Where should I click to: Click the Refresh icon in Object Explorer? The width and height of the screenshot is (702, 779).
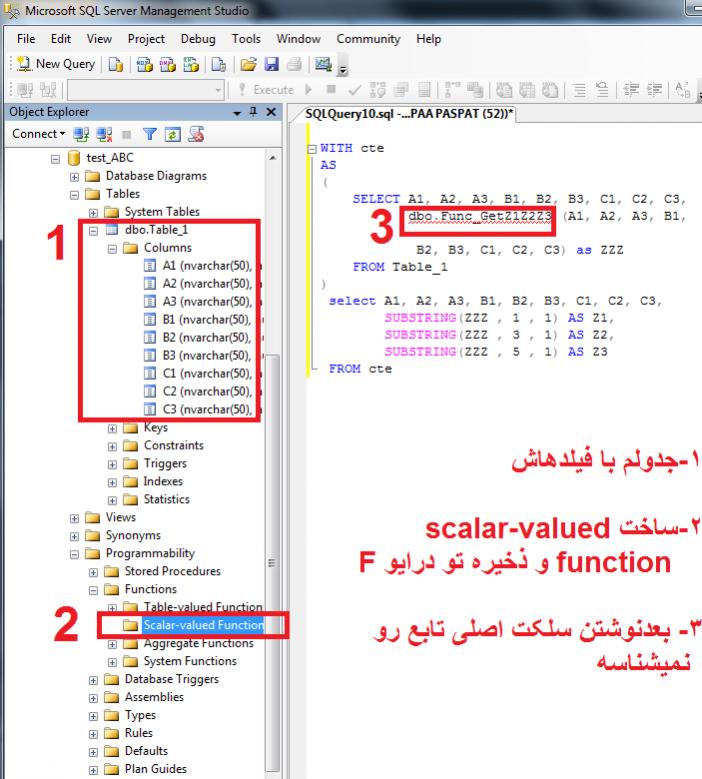pyautogui.click(x=172, y=134)
